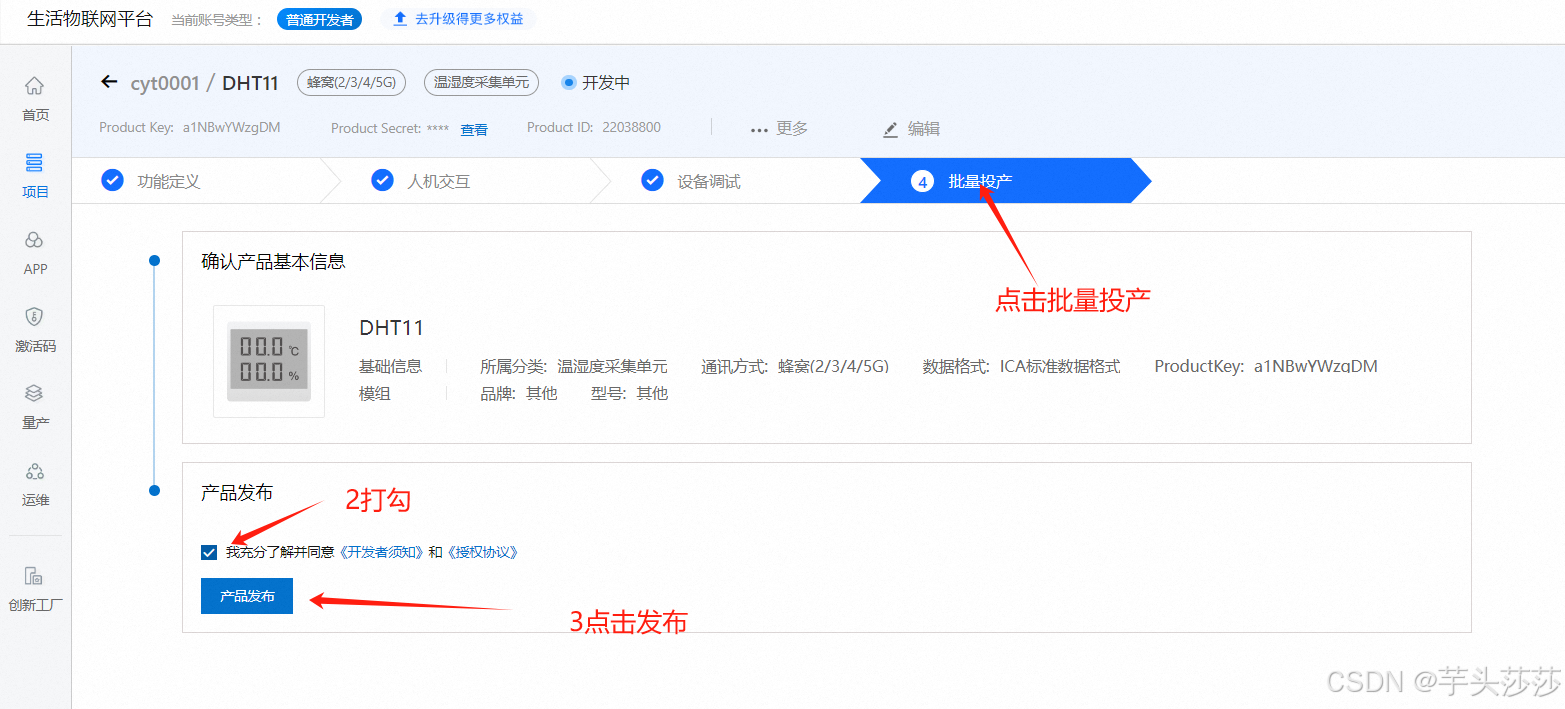Screen dimensions: 1565x709
Task: Click the back arrow next to cyt0001
Action: [109, 82]
